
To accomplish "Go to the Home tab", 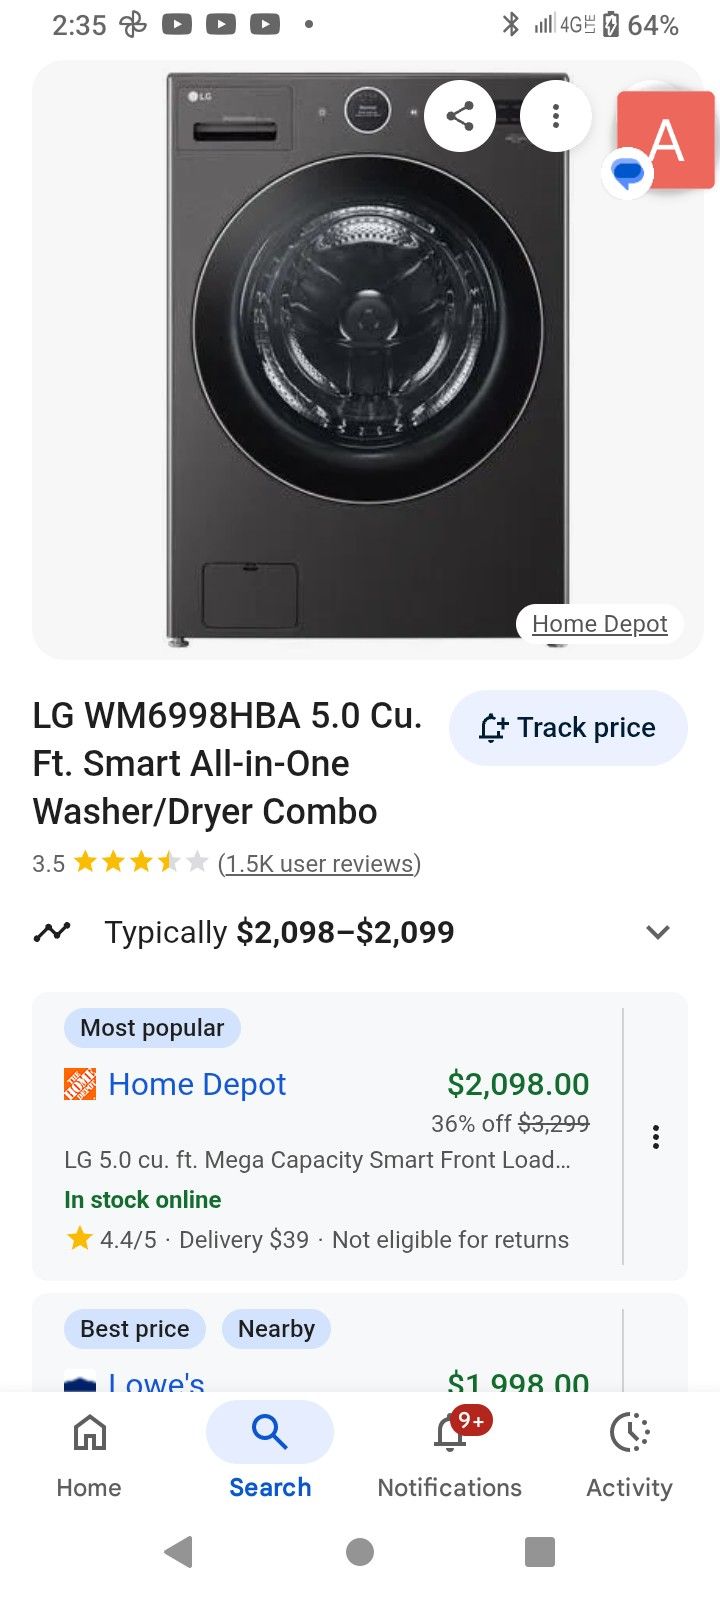I will point(89,1455).
